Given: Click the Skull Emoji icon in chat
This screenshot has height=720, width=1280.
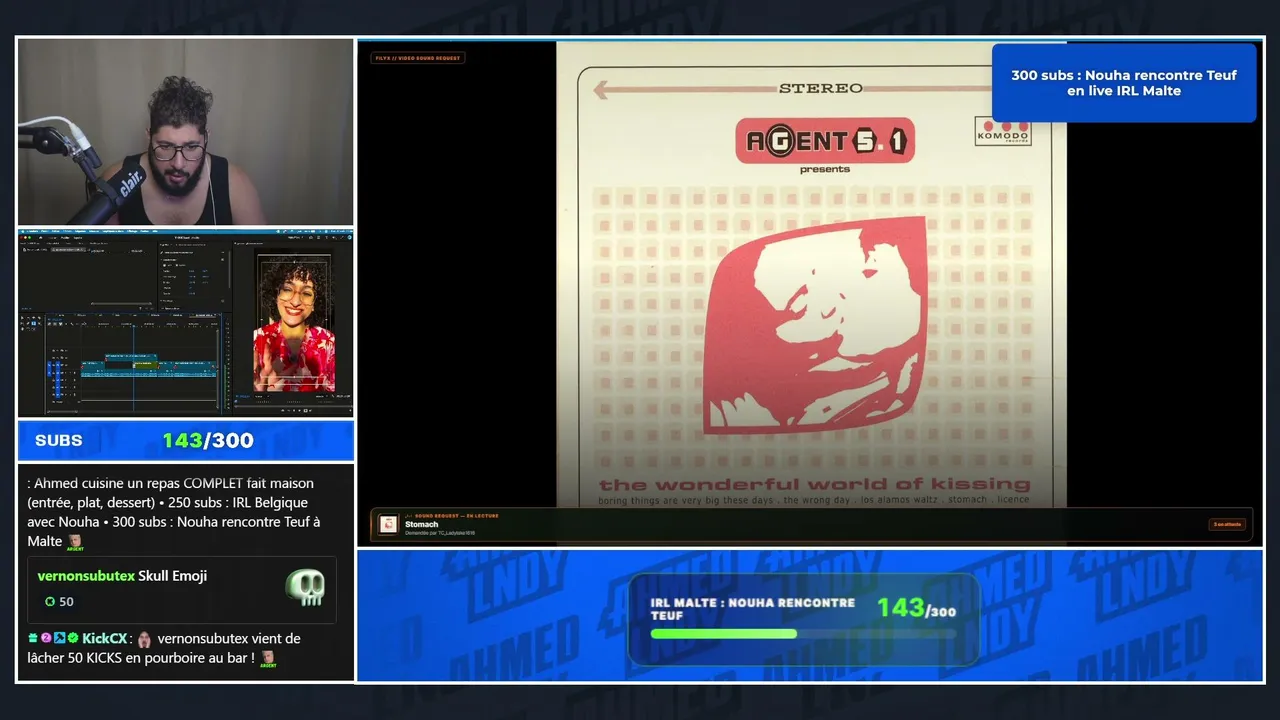Looking at the screenshot, I should (x=305, y=588).
